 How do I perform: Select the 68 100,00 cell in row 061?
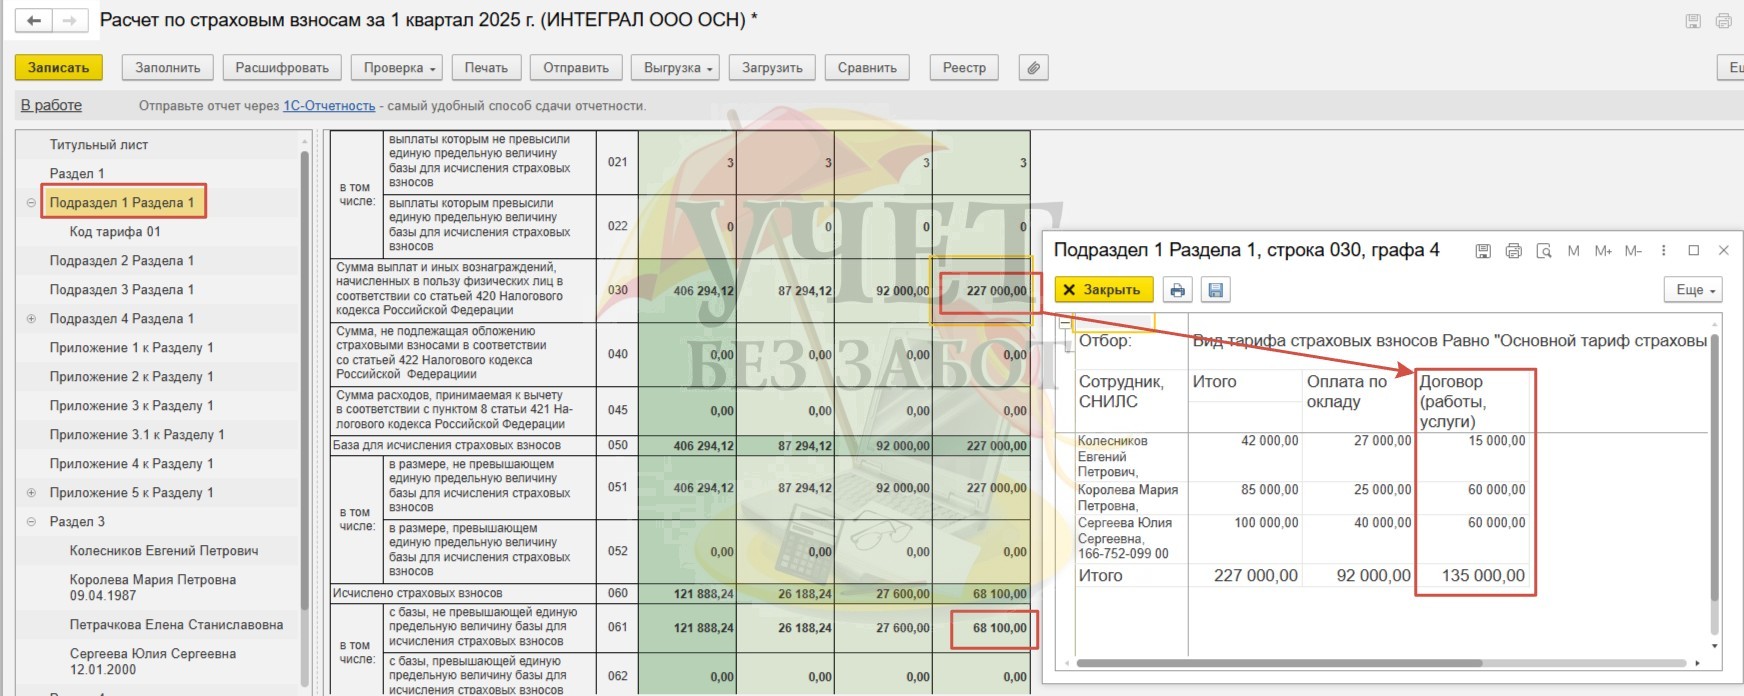[981, 628]
